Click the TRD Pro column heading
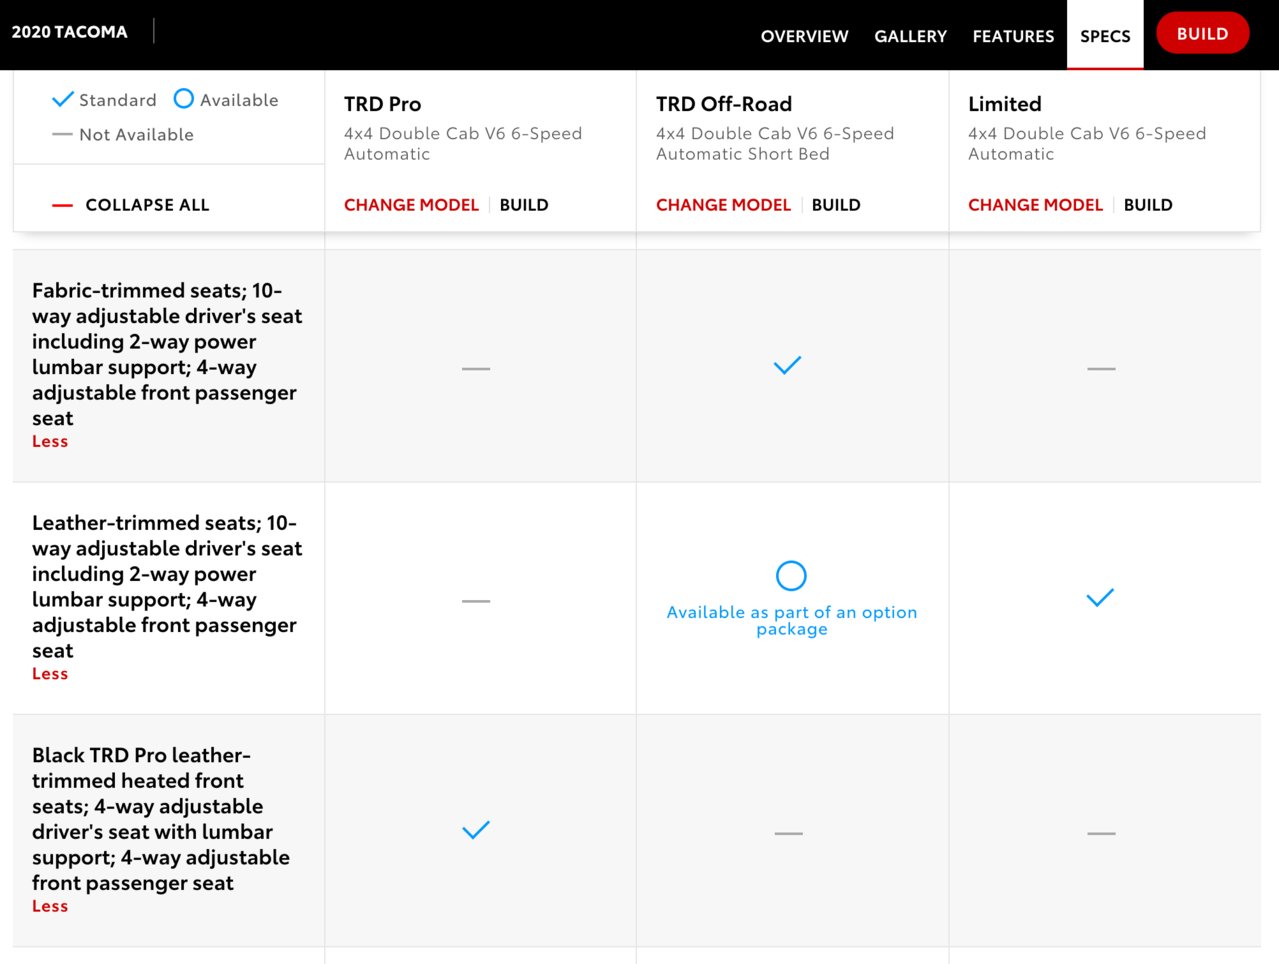This screenshot has width=1279, height=964. [382, 104]
